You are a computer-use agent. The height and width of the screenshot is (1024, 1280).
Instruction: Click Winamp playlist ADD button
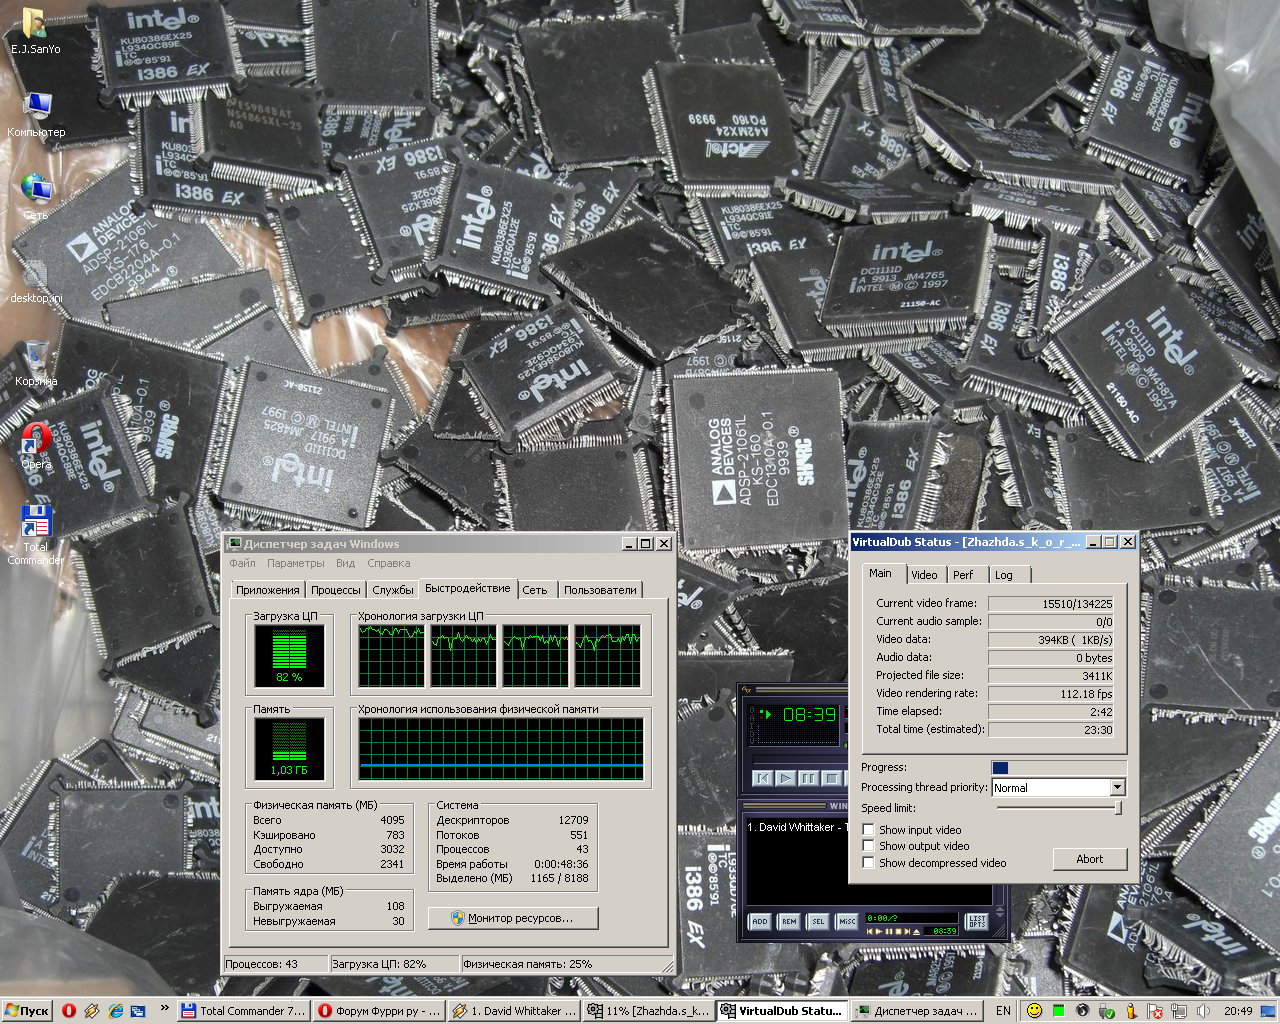(x=760, y=921)
